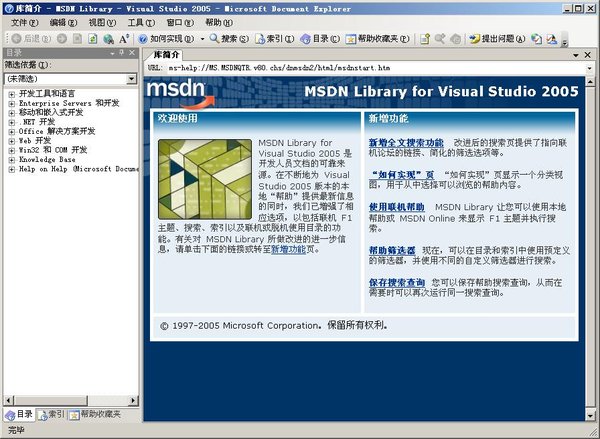Viewport: 600px width, 439px height.
Task: Expand the Web 开发 tree node
Action: 12,141
